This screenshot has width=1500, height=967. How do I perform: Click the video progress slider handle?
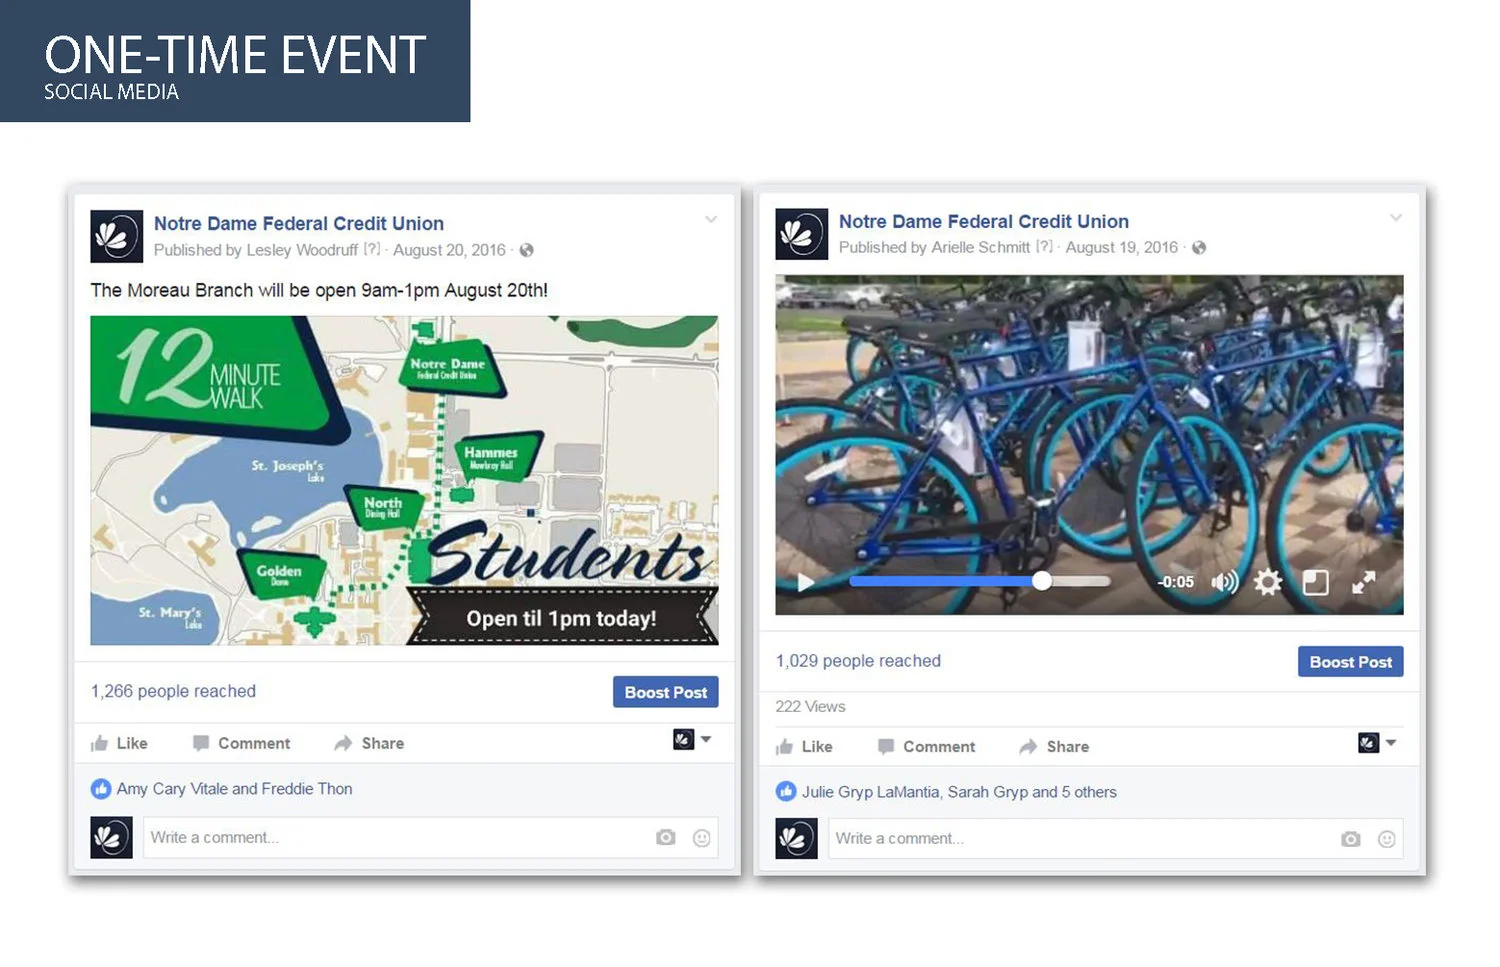(1042, 581)
